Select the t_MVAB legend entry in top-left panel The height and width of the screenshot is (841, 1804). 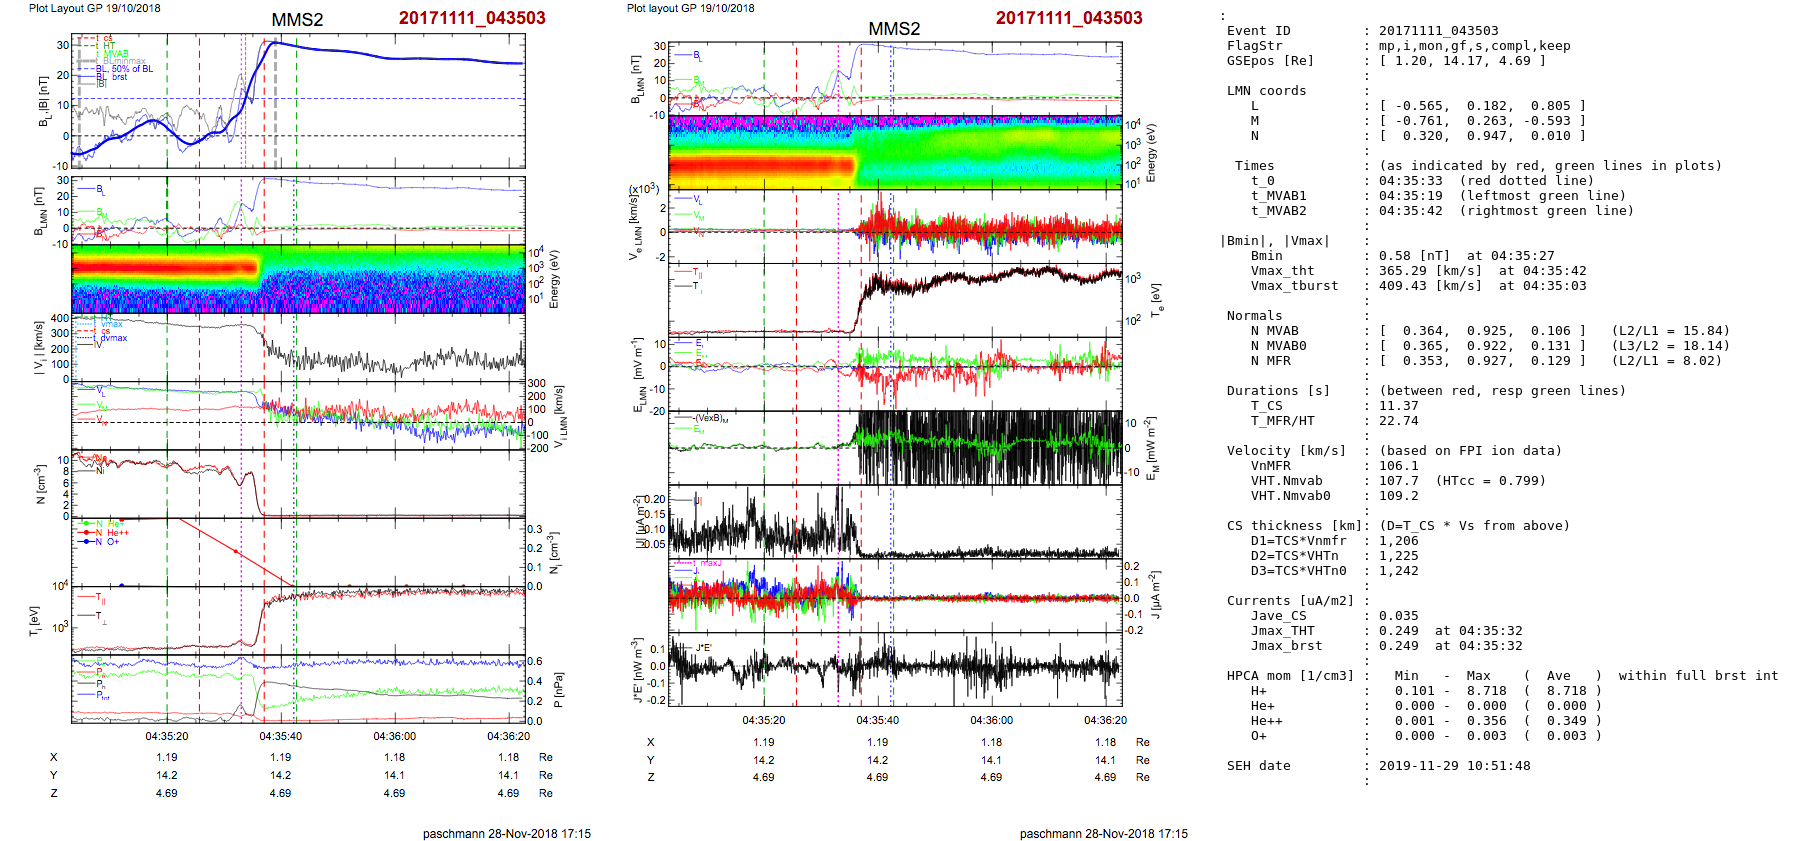coord(115,54)
